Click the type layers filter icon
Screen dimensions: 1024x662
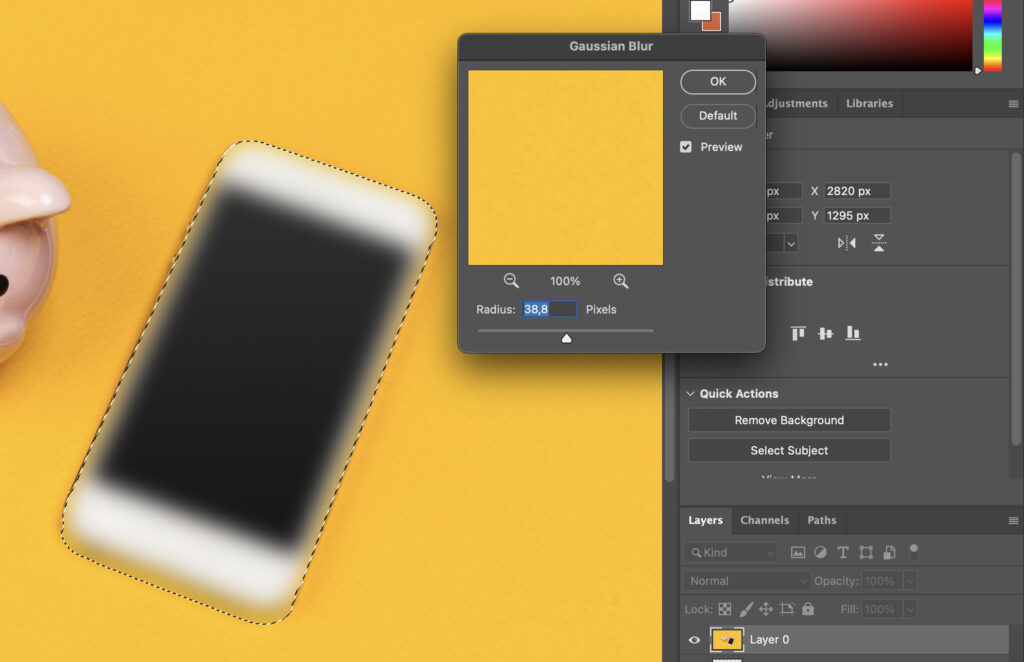pyautogui.click(x=842, y=552)
